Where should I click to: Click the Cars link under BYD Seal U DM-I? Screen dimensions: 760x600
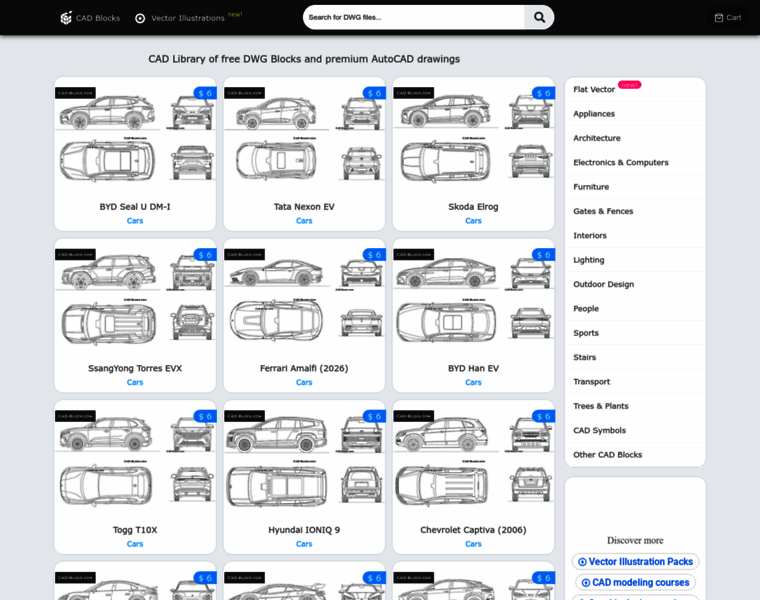pos(135,221)
